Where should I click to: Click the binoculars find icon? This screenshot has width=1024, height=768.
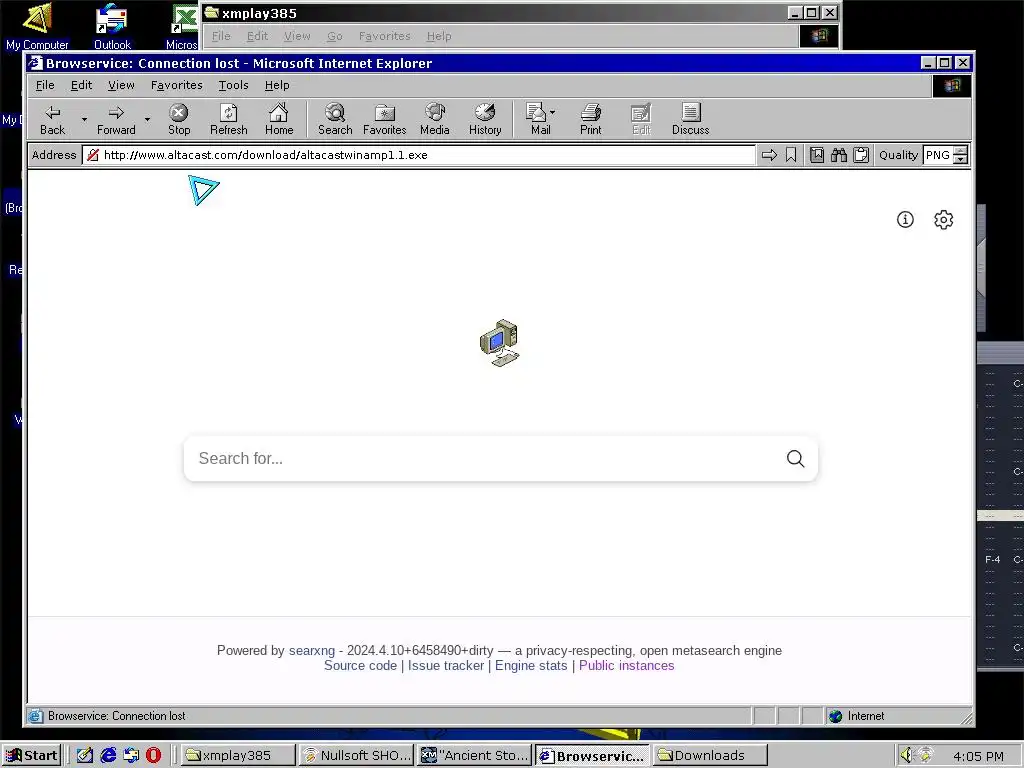(839, 155)
